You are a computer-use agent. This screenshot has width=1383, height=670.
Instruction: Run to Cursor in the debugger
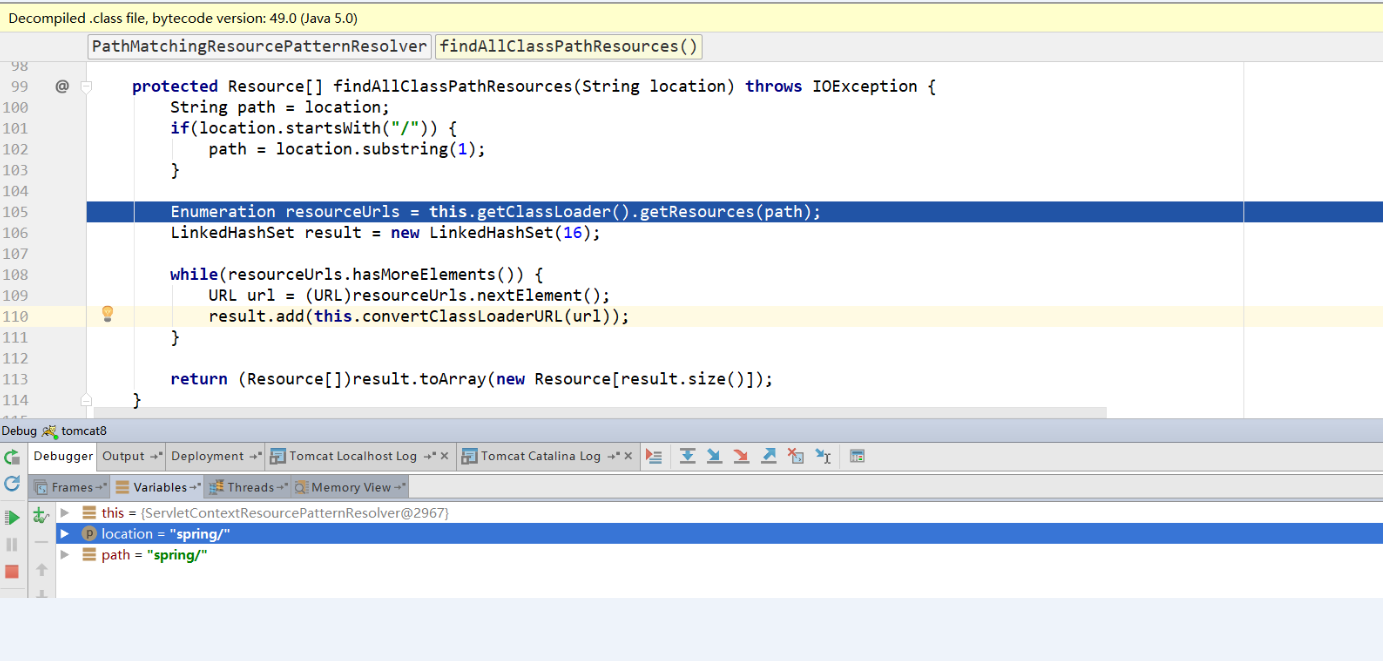[x=821, y=456]
